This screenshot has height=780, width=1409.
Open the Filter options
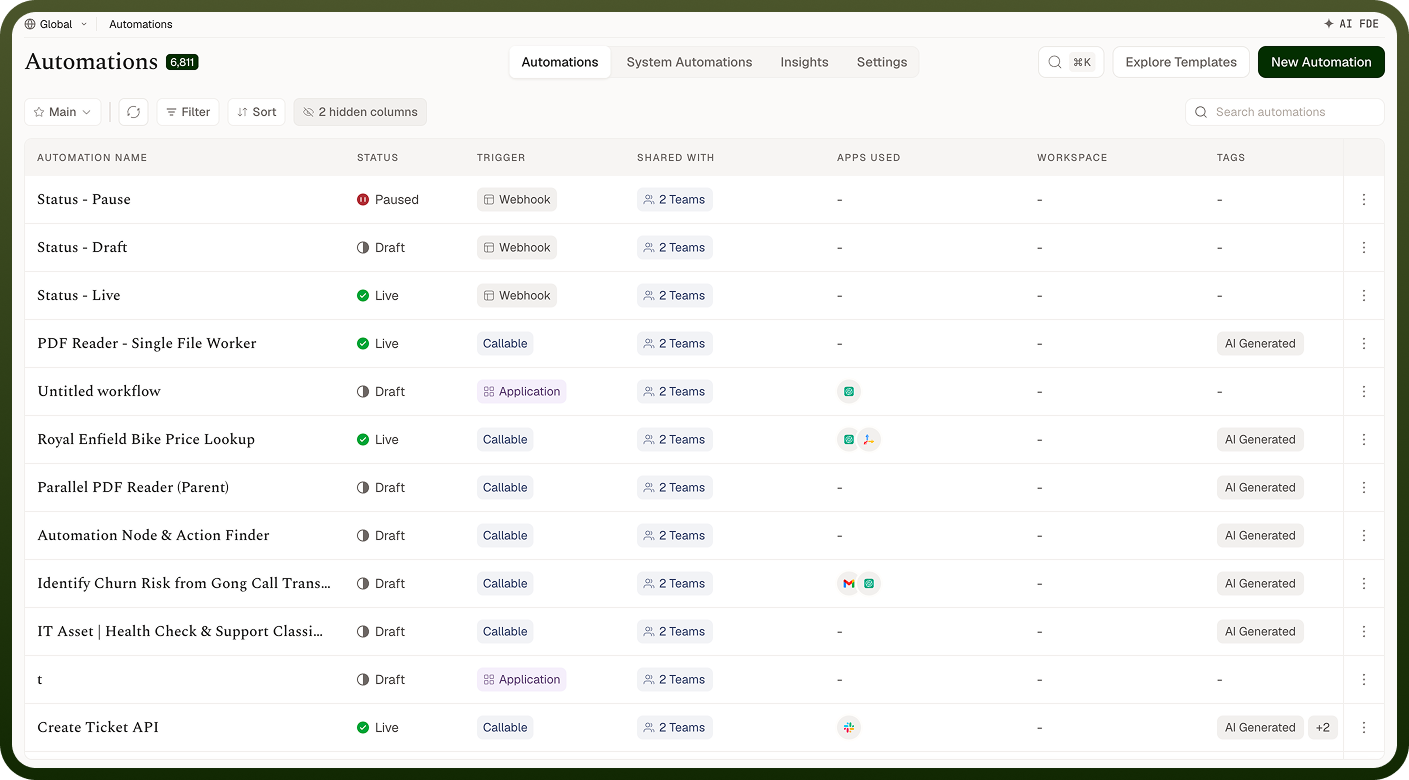(188, 112)
